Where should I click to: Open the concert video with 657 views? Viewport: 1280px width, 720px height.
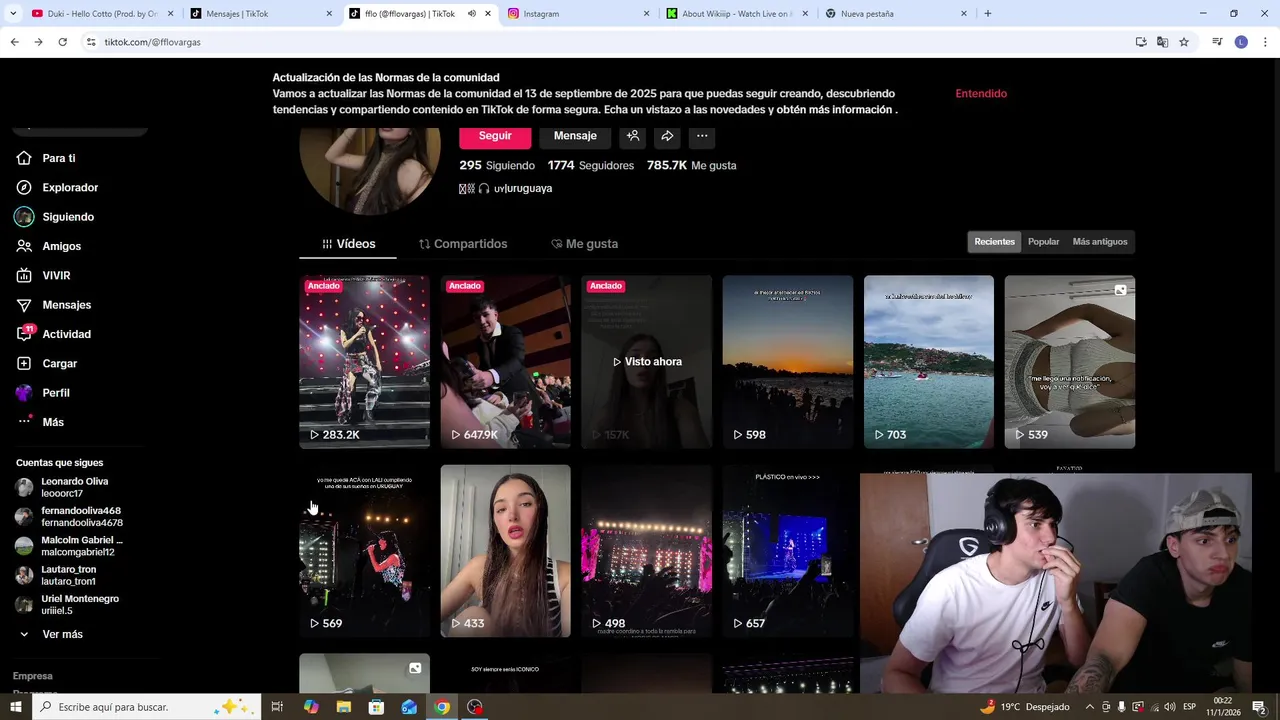787,551
